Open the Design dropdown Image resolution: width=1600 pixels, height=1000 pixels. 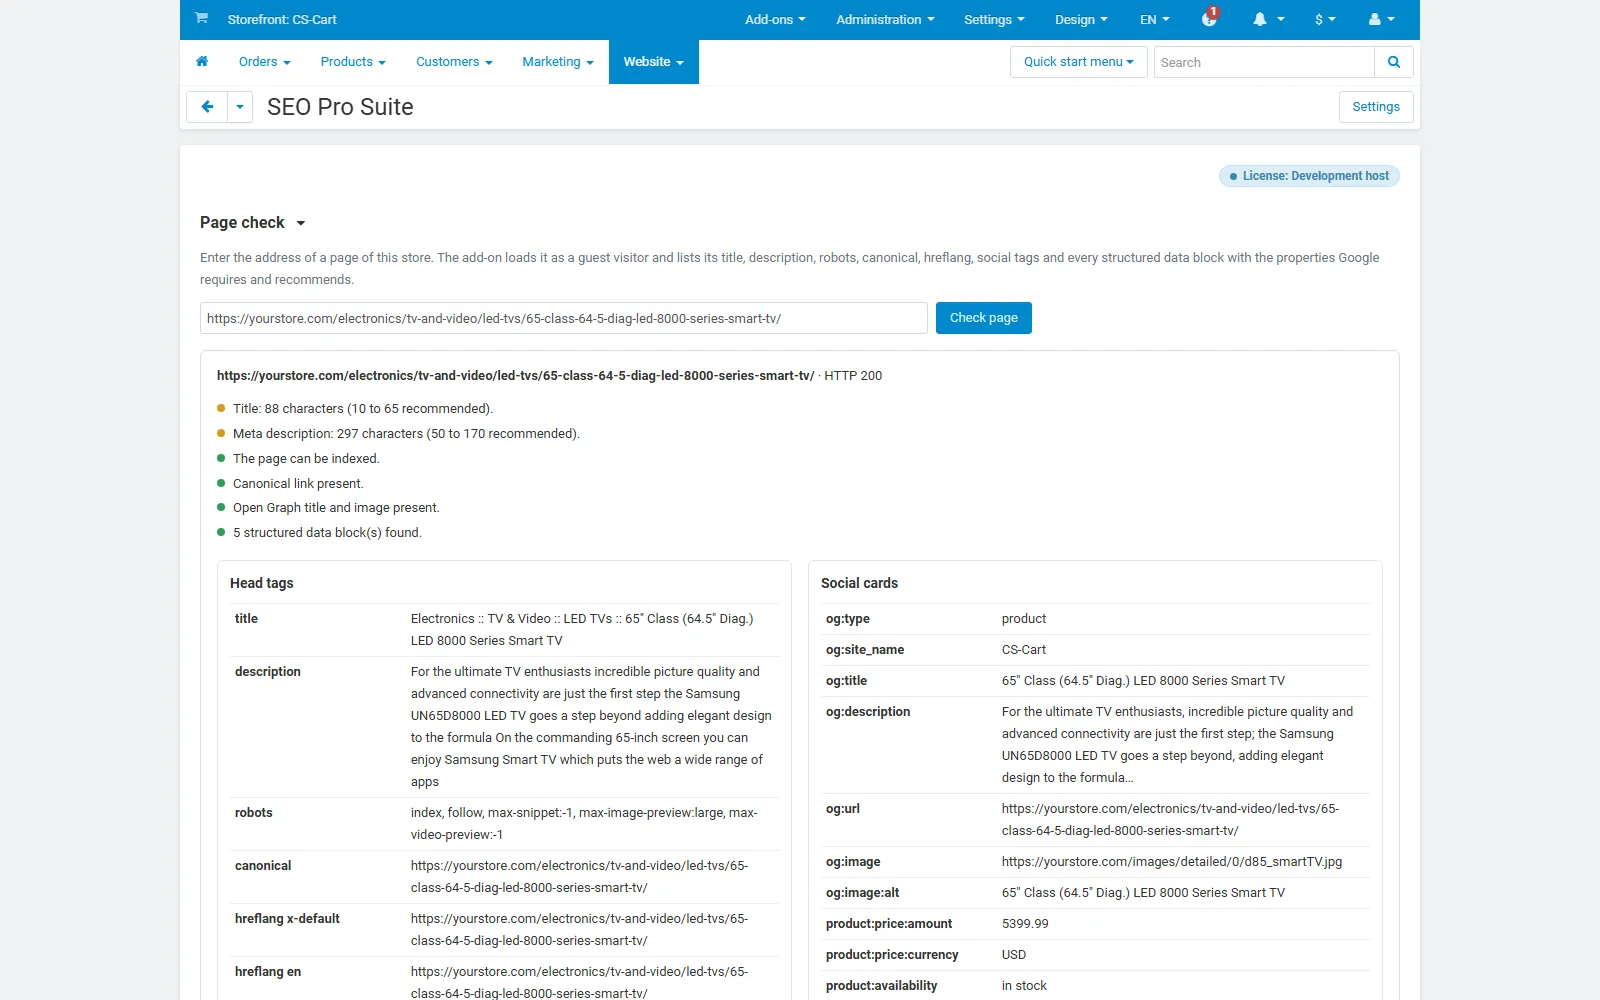coord(1081,19)
